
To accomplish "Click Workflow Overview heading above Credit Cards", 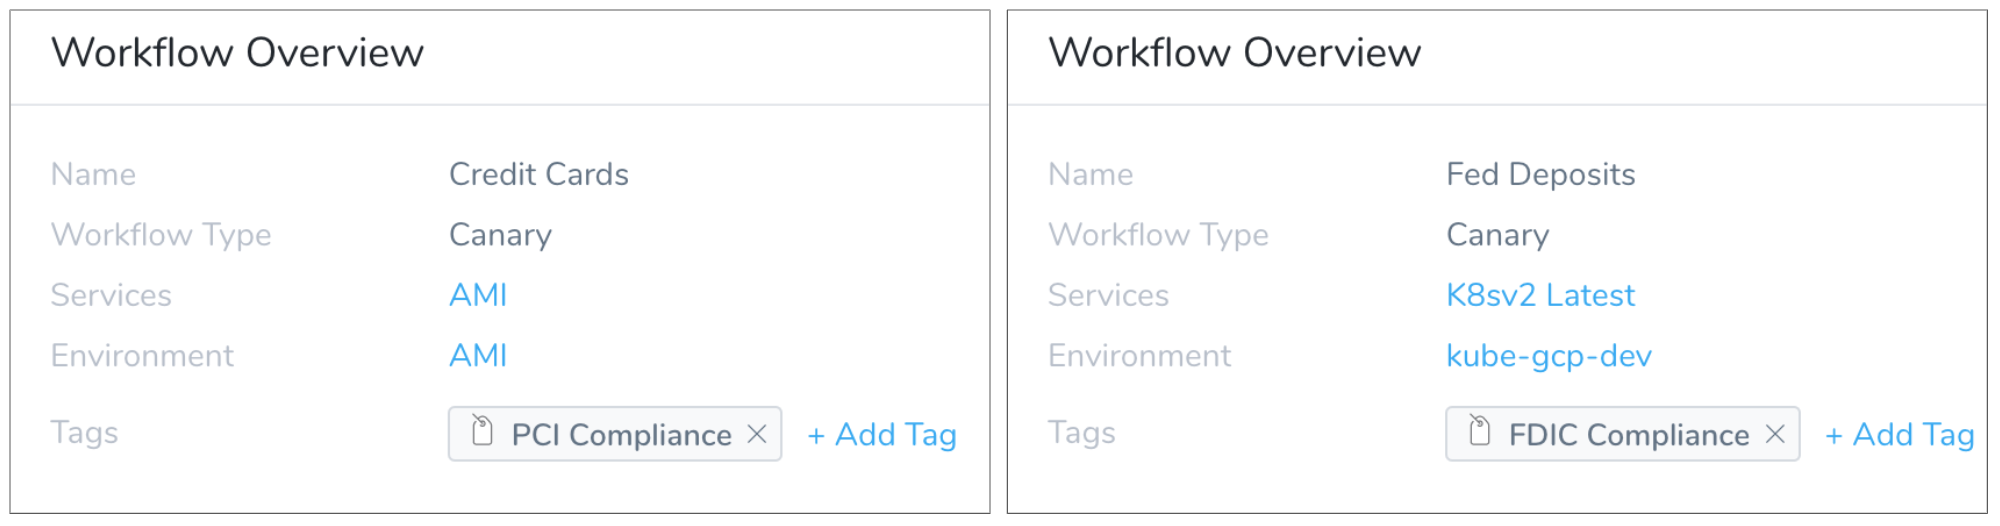I will click(x=238, y=53).
